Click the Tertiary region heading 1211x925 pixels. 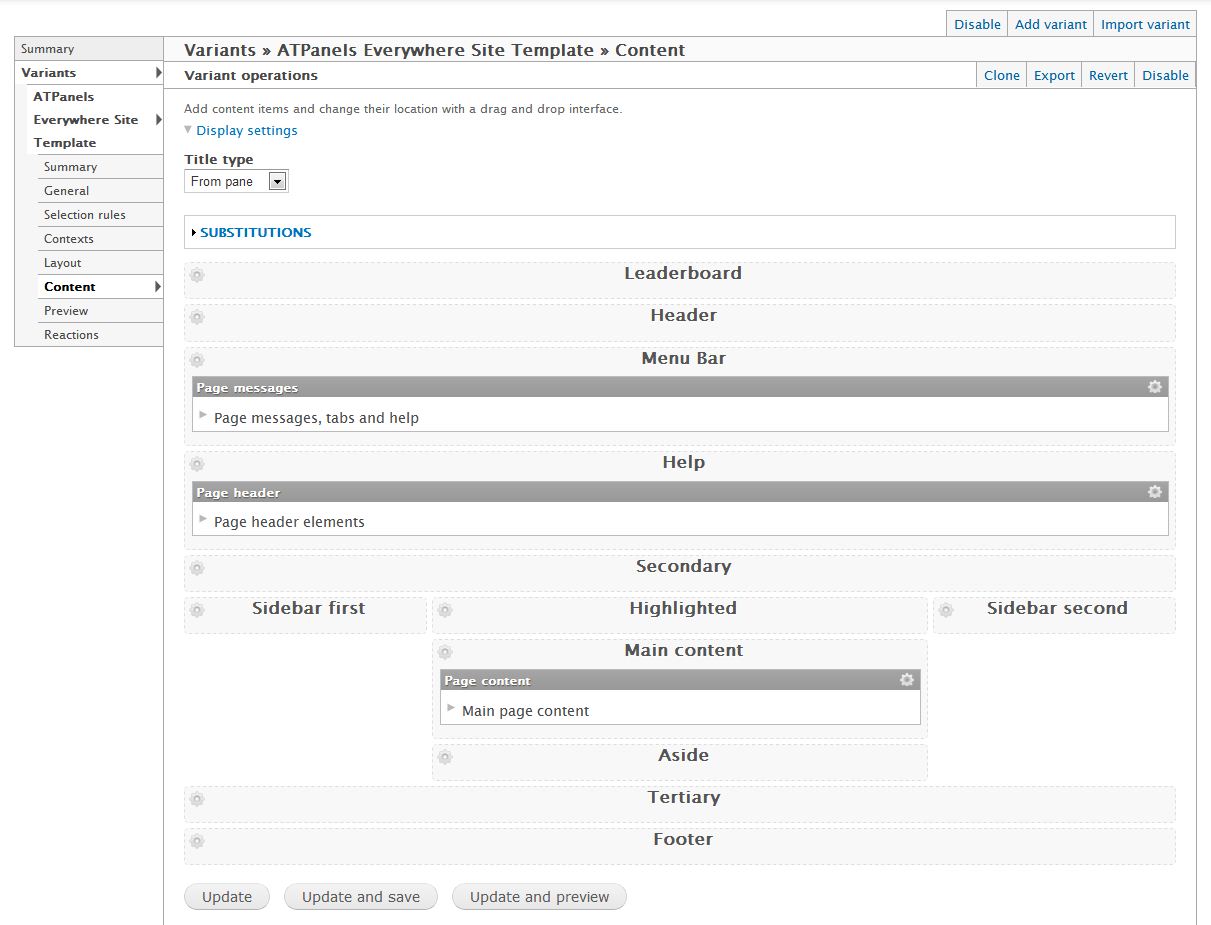click(684, 797)
